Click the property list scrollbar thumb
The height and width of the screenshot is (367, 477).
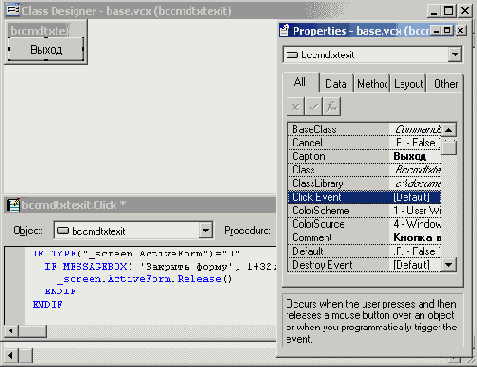pos(449,148)
